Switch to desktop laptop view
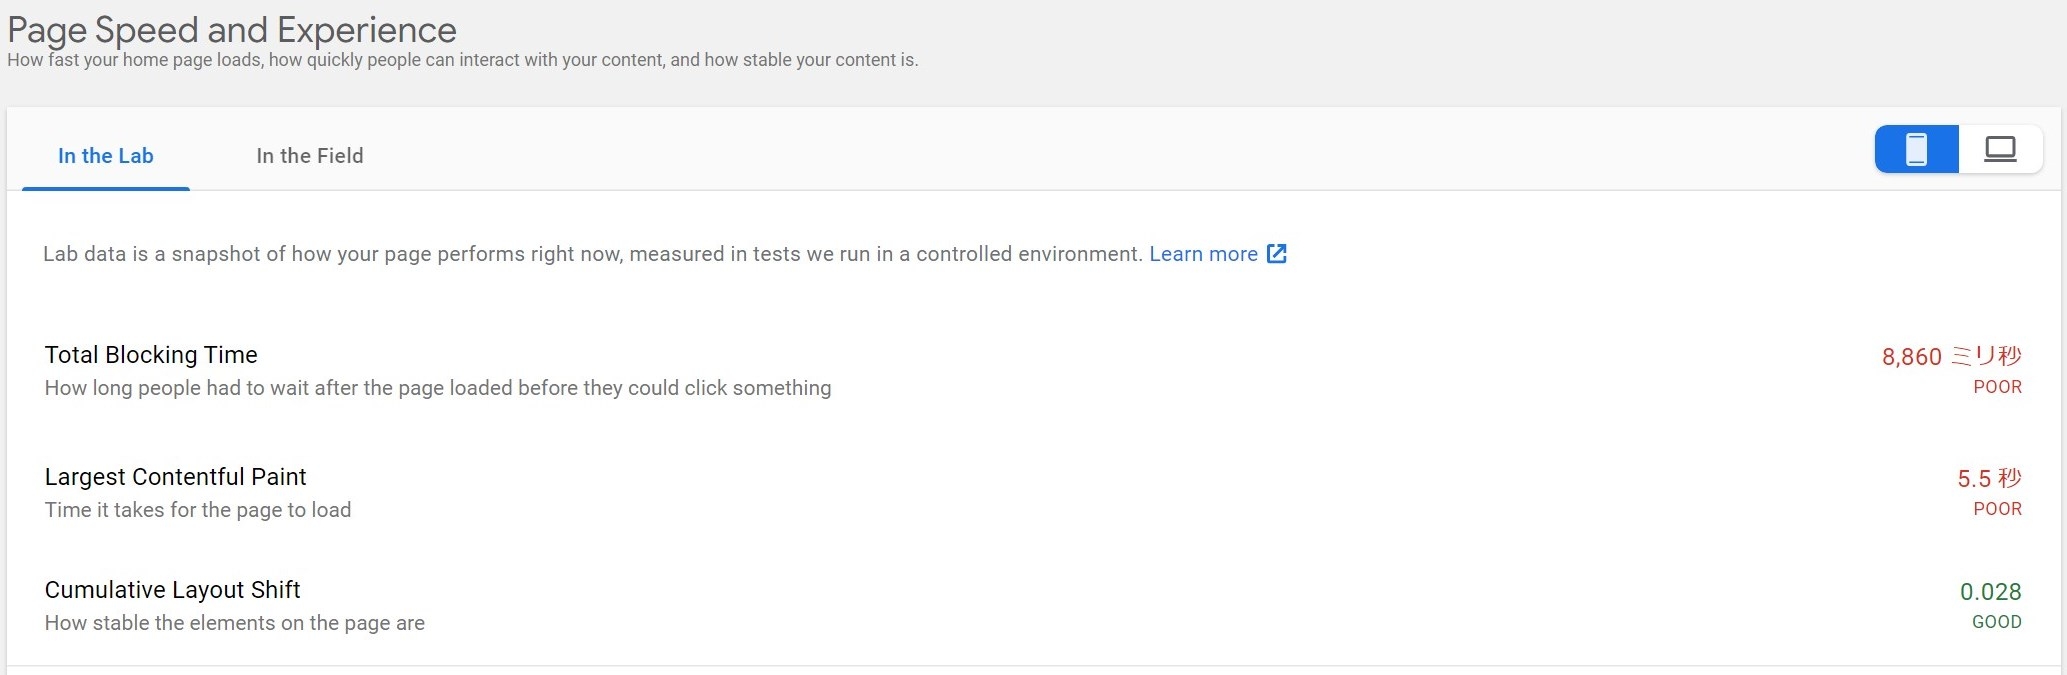 point(2000,150)
